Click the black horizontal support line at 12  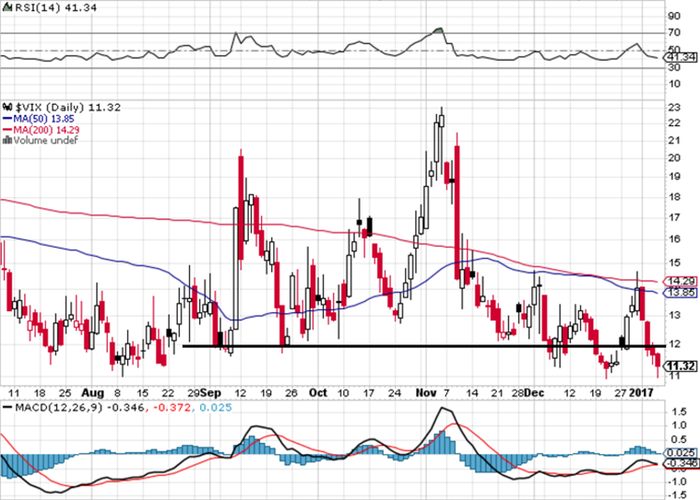[400, 346]
